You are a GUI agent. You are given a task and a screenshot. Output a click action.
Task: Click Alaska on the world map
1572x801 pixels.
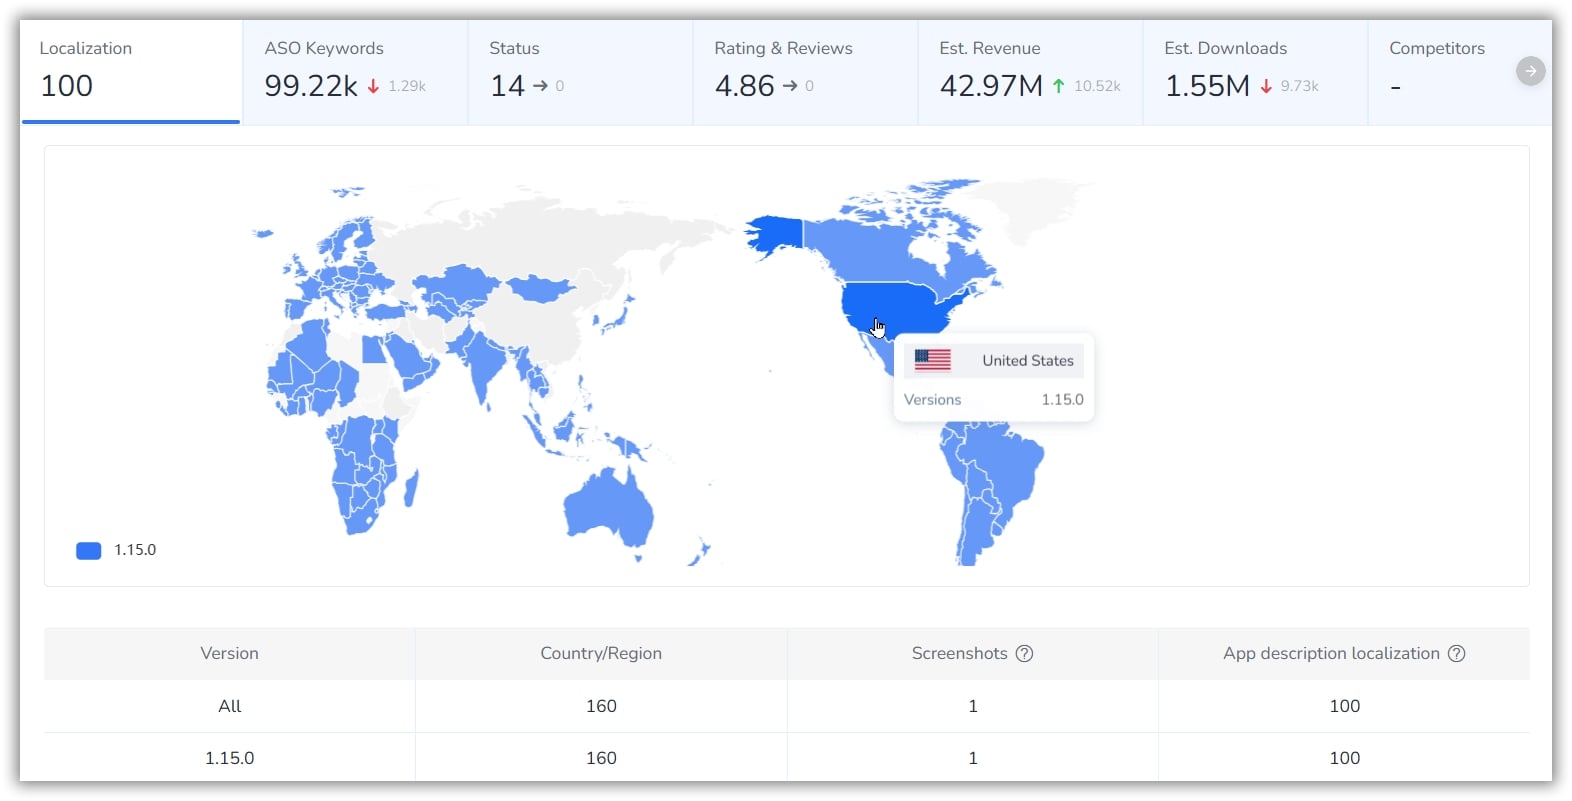pos(776,235)
